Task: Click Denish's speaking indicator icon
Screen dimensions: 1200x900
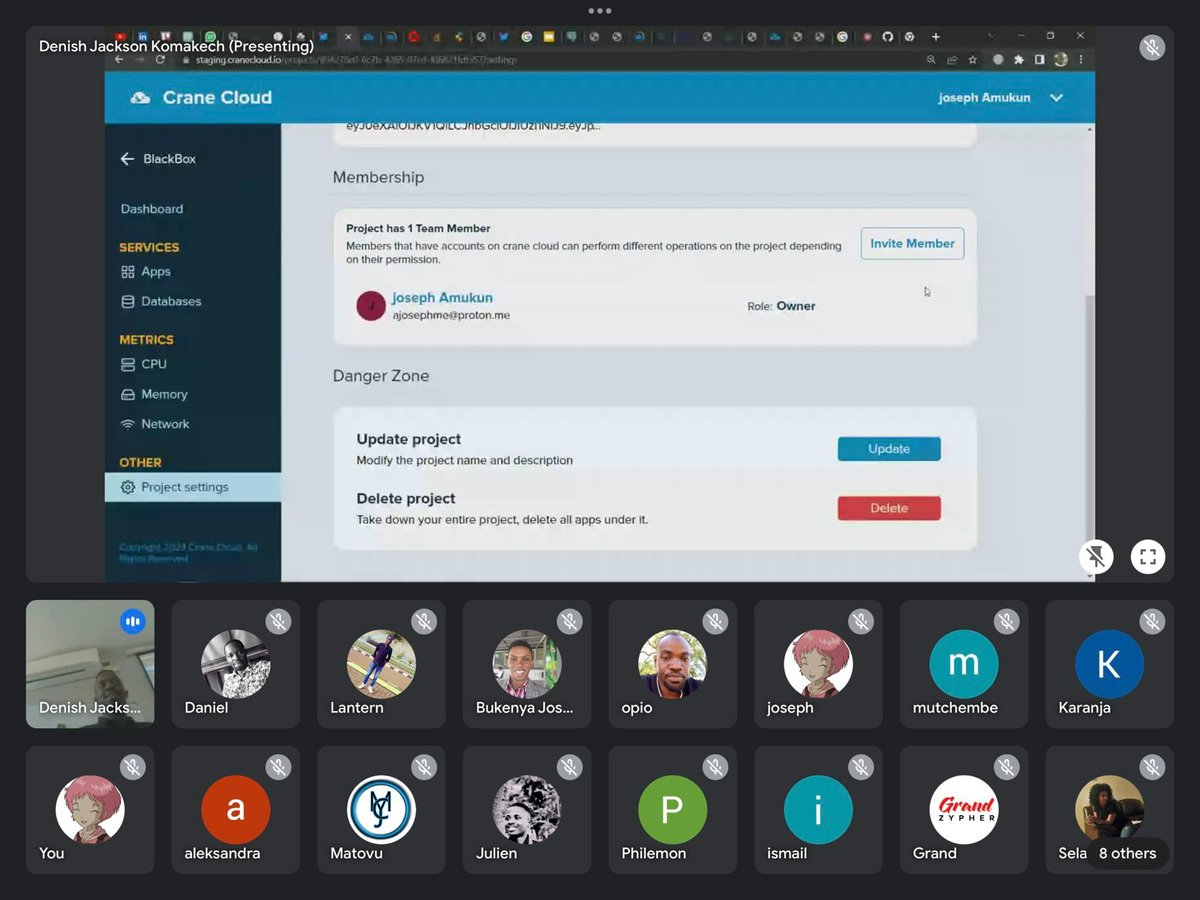Action: [132, 622]
